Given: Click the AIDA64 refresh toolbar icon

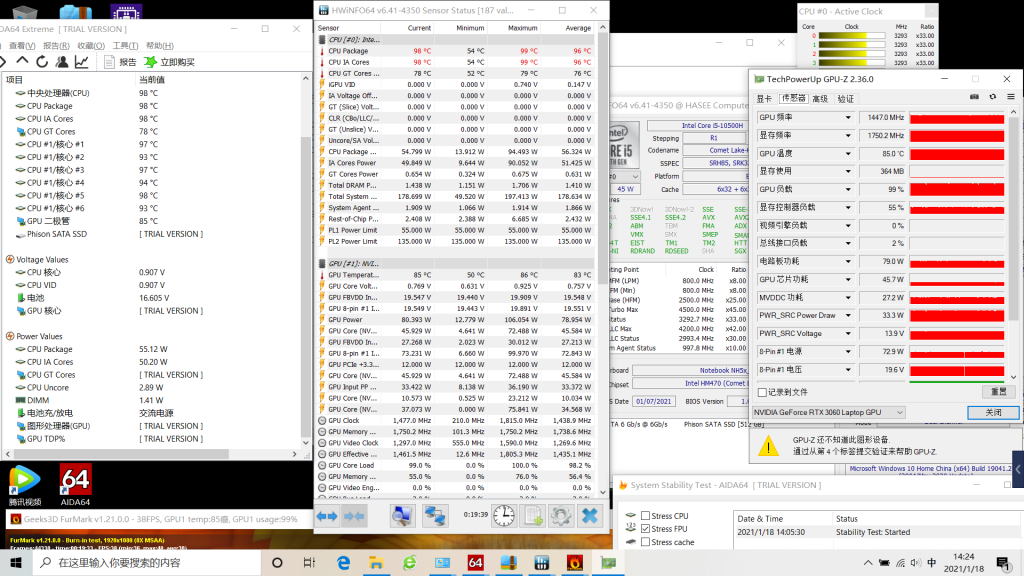Looking at the screenshot, I should 41,61.
